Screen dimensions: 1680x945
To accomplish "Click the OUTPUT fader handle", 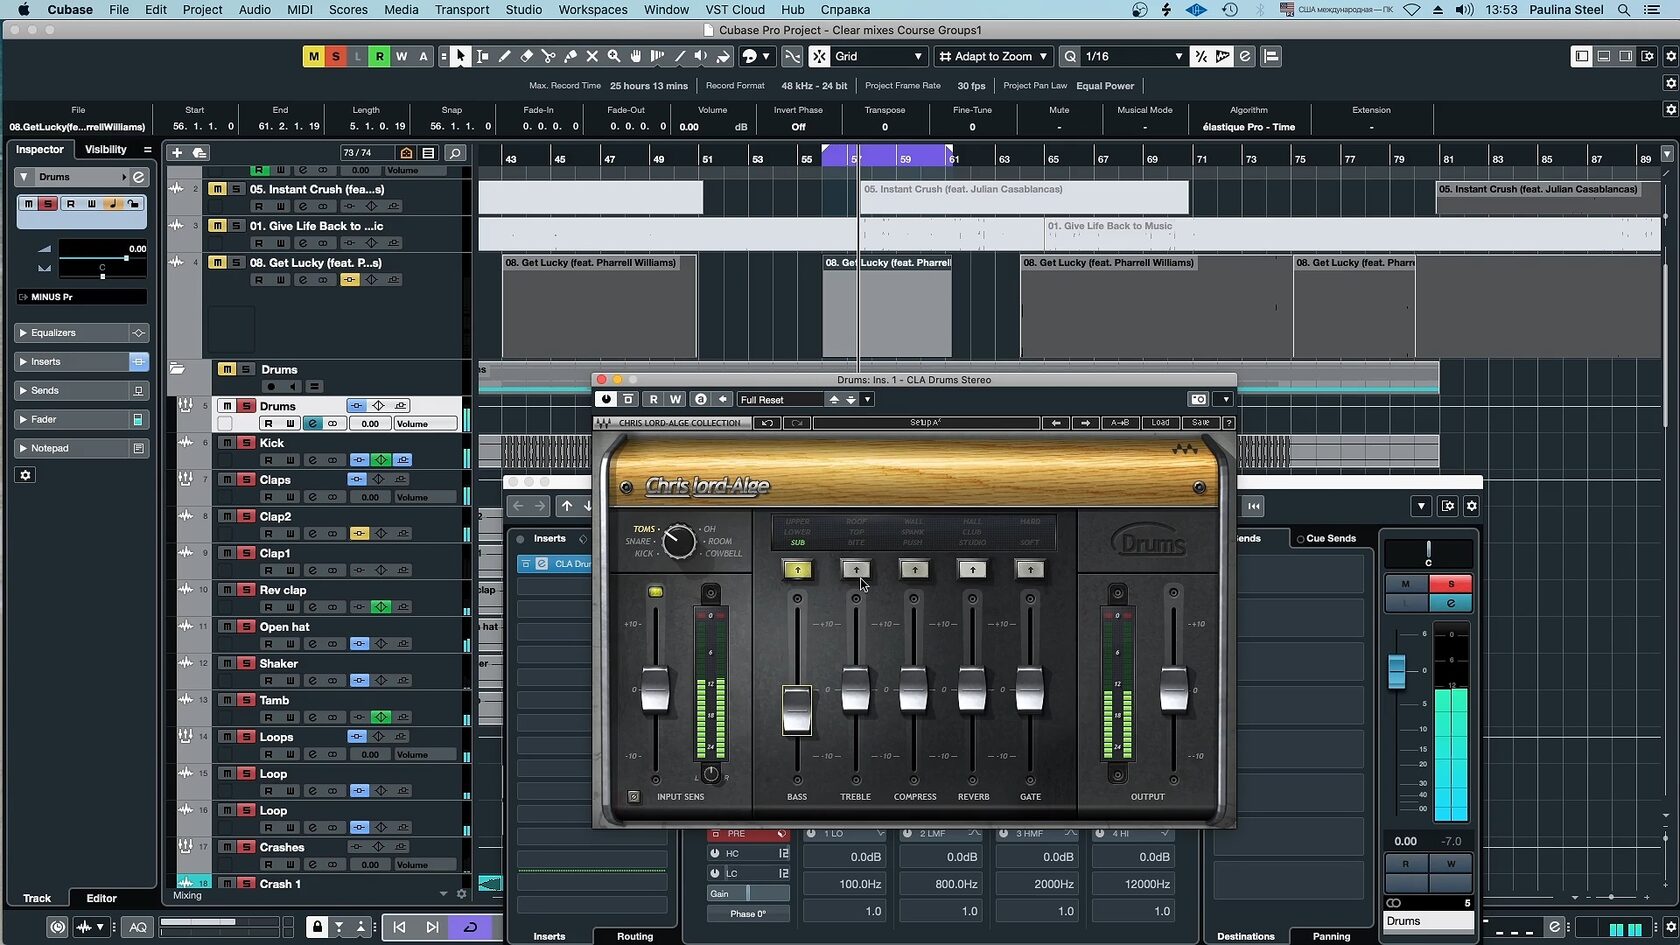I will tap(1174, 689).
